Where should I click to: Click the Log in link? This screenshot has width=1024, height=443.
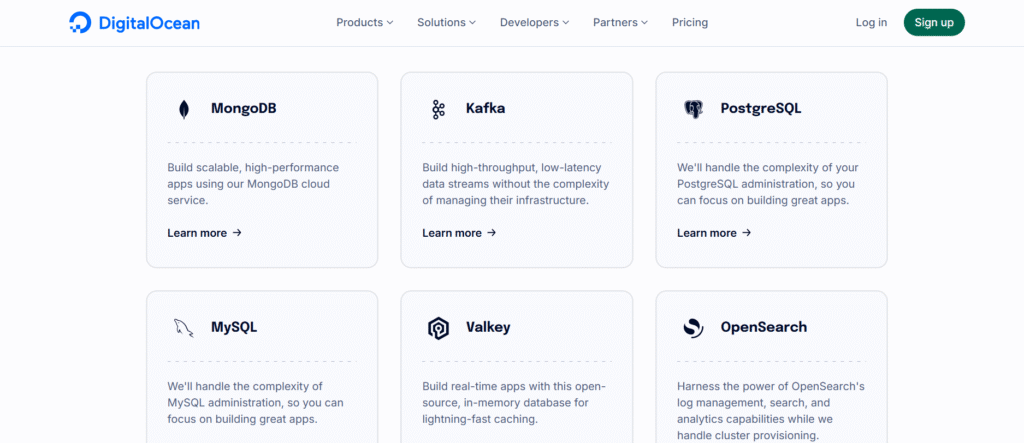point(871,22)
